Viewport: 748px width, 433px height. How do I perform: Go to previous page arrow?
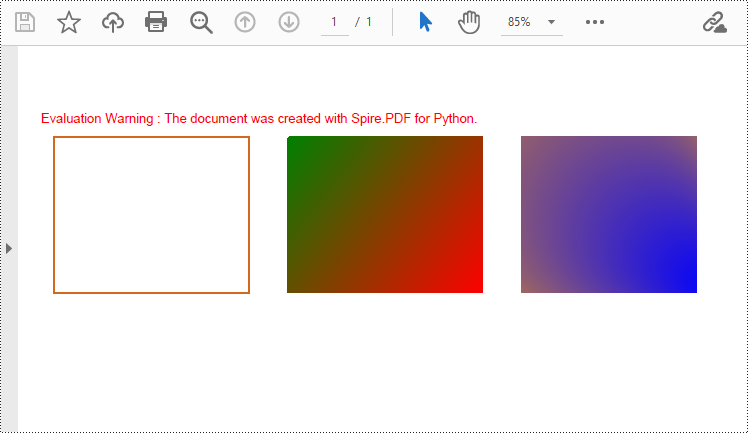(x=245, y=22)
